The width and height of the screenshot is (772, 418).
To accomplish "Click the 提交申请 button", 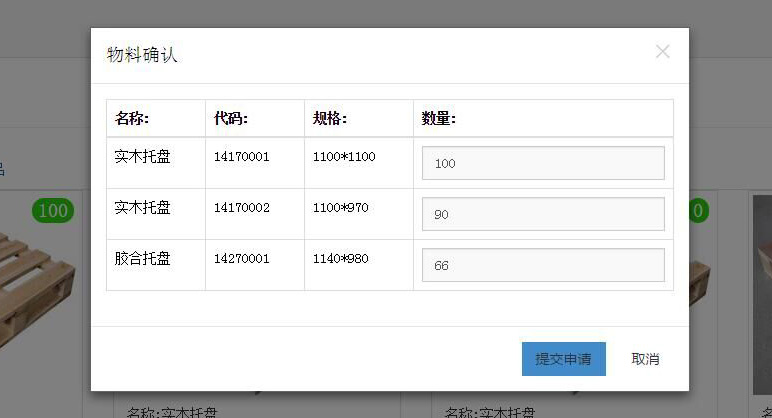I will click(x=564, y=359).
